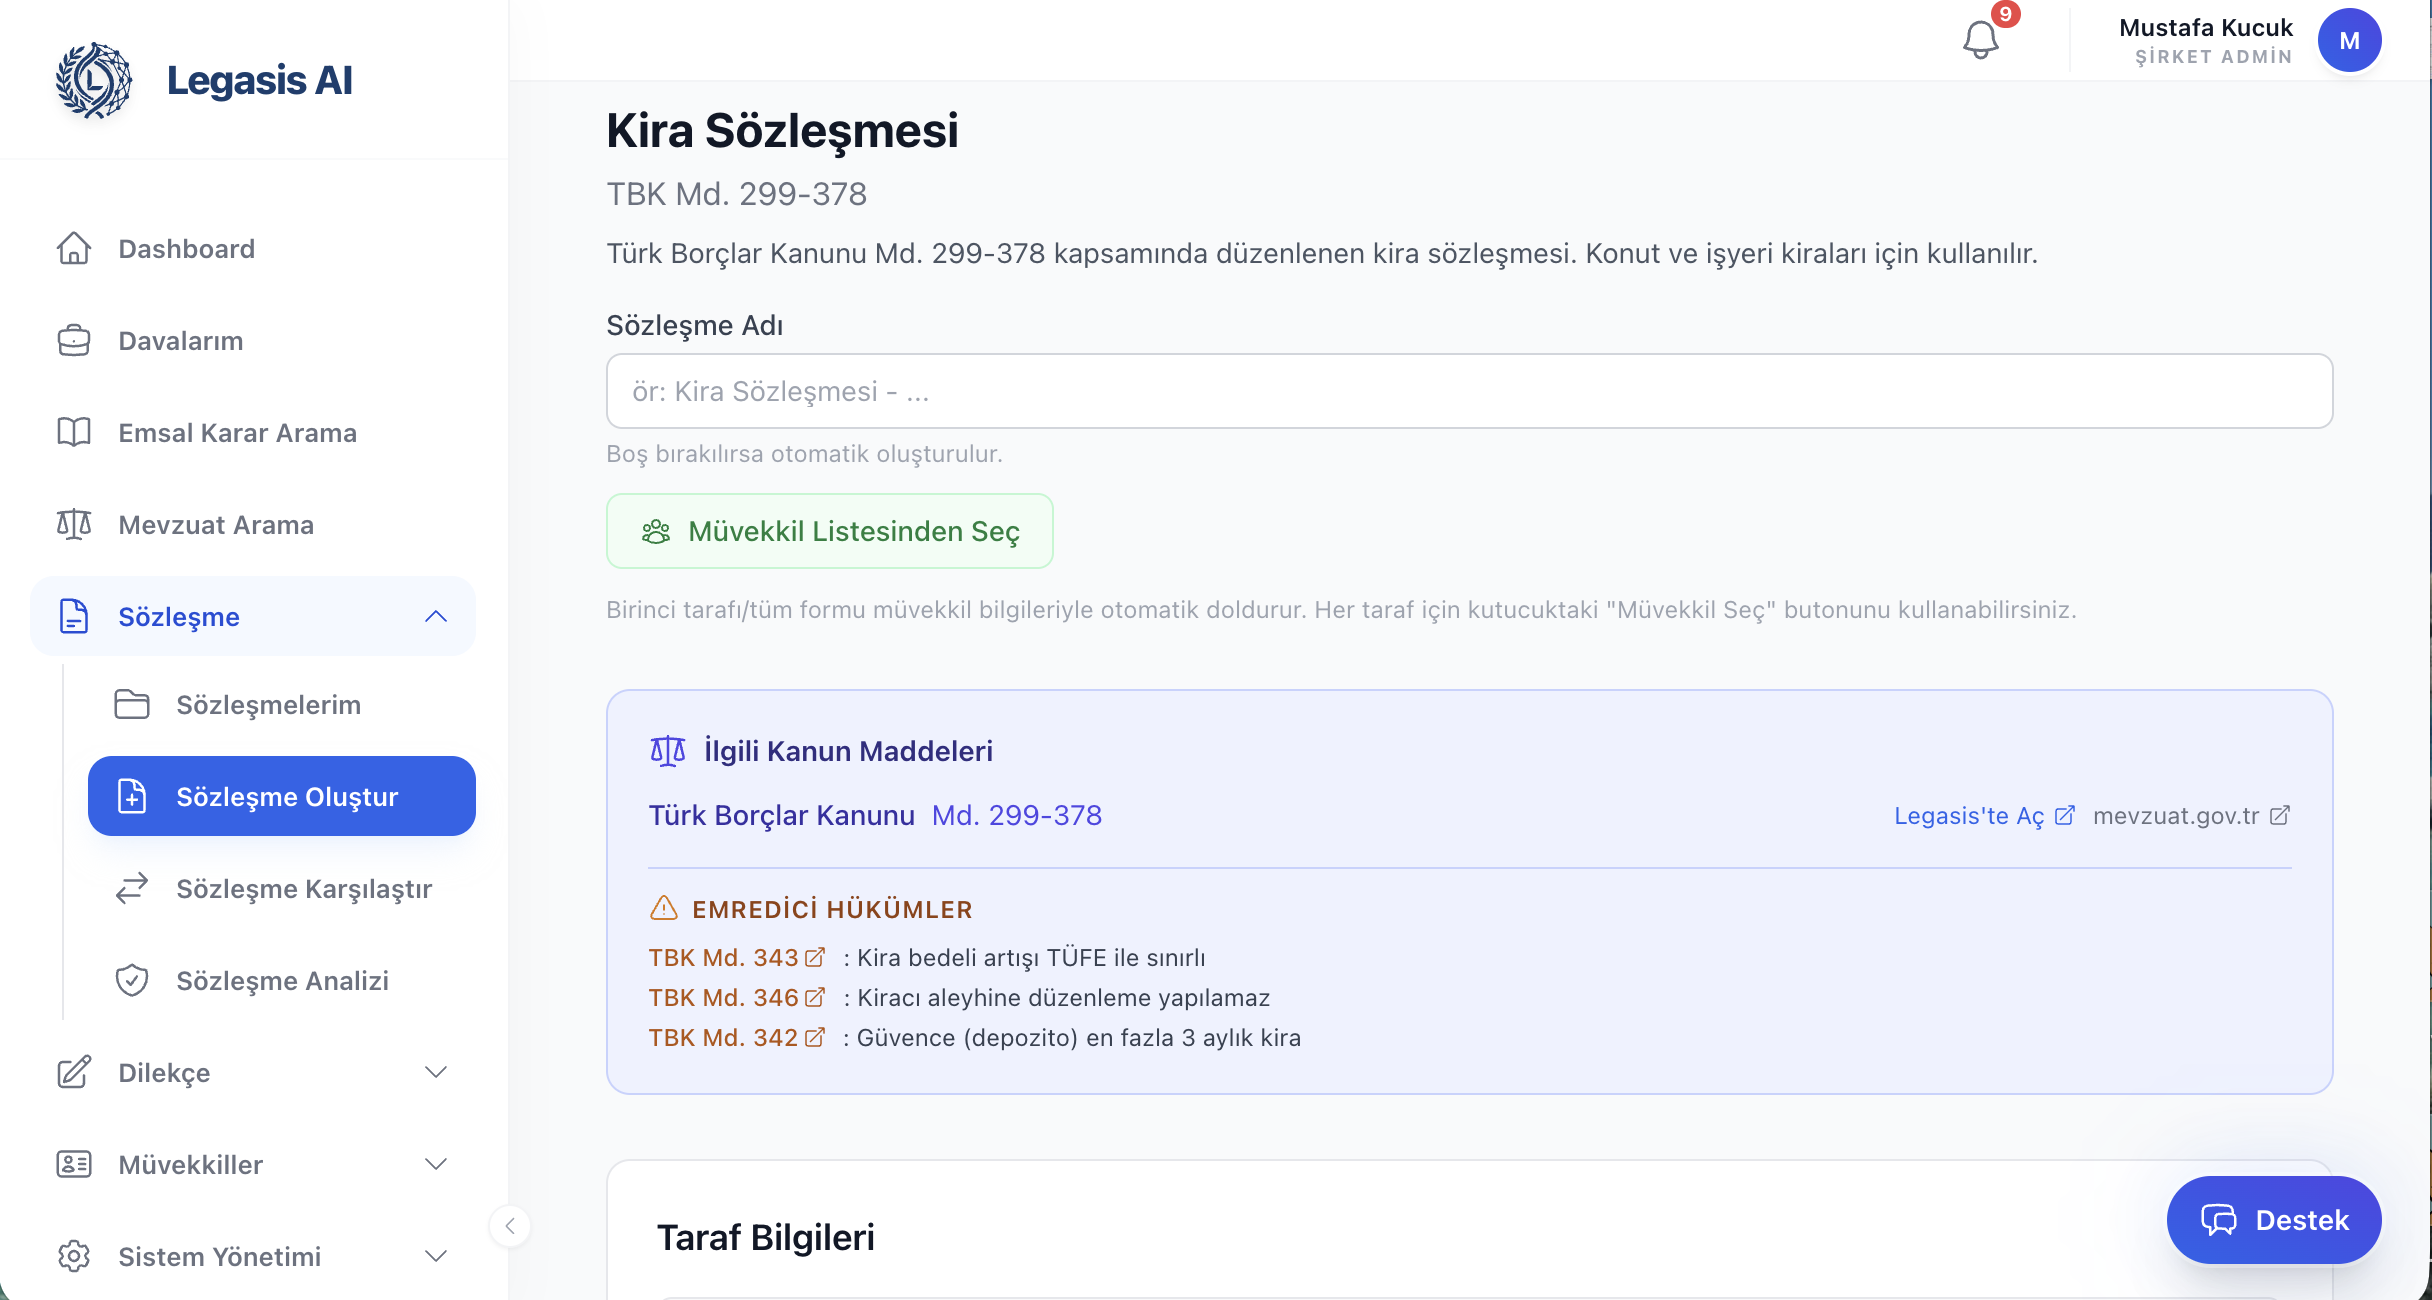Click the Sözleşmelerim folder icon
This screenshot has height=1300, width=2432.
(x=132, y=704)
